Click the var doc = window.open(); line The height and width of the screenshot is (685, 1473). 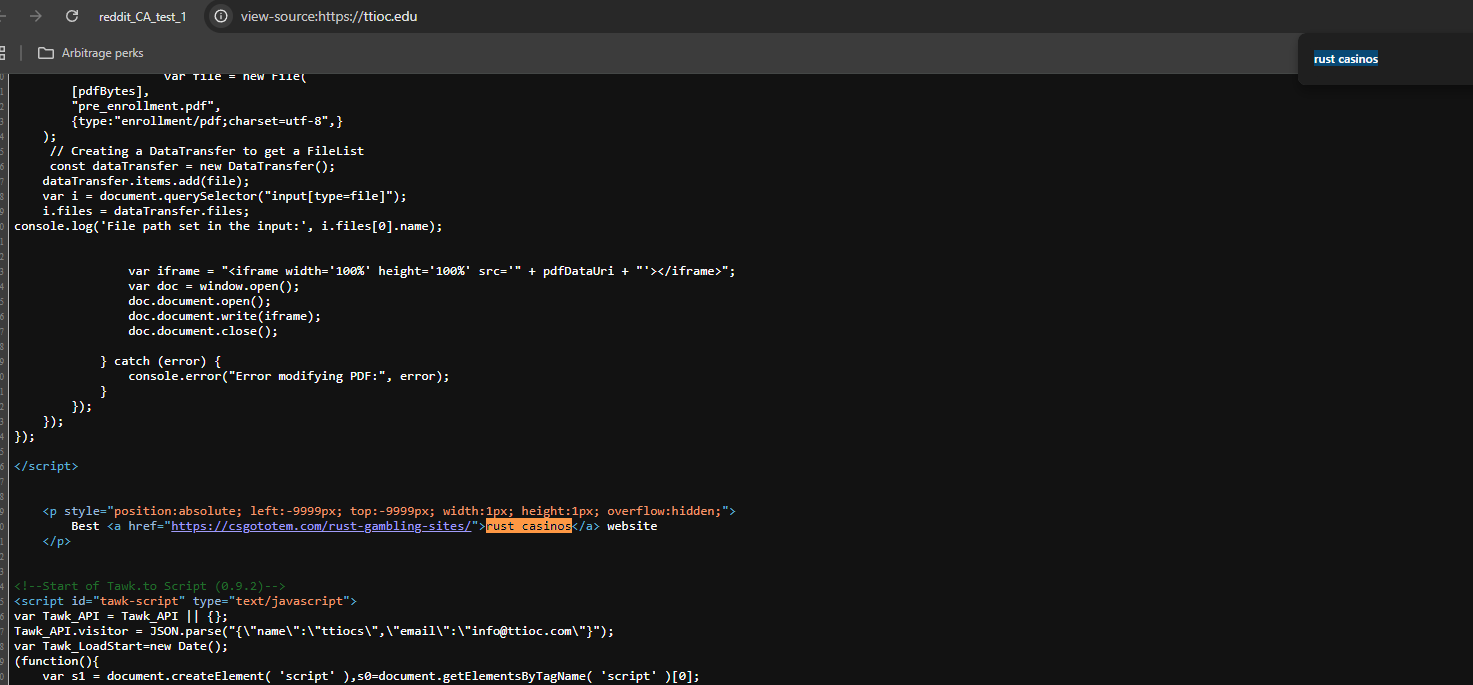coord(214,286)
